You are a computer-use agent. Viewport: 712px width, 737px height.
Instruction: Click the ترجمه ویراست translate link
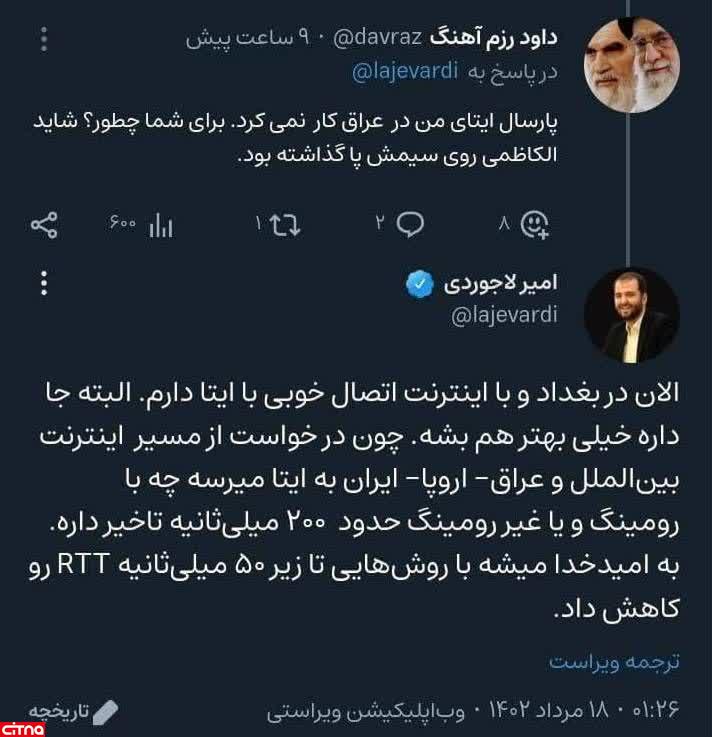pos(614,662)
